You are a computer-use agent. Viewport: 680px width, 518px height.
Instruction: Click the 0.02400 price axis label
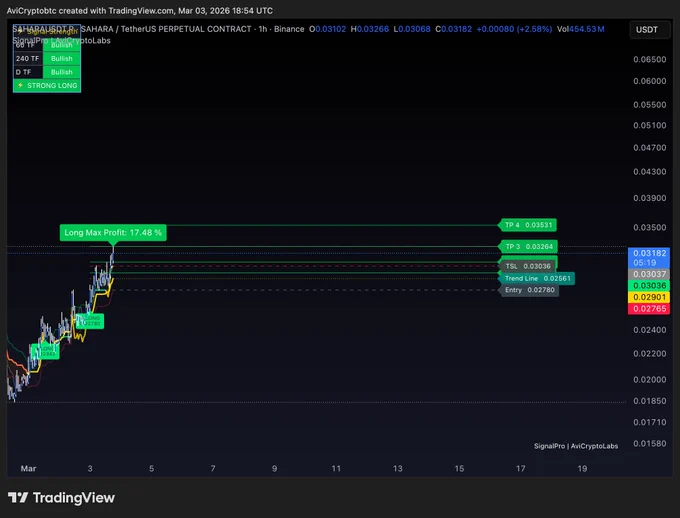(x=650, y=330)
